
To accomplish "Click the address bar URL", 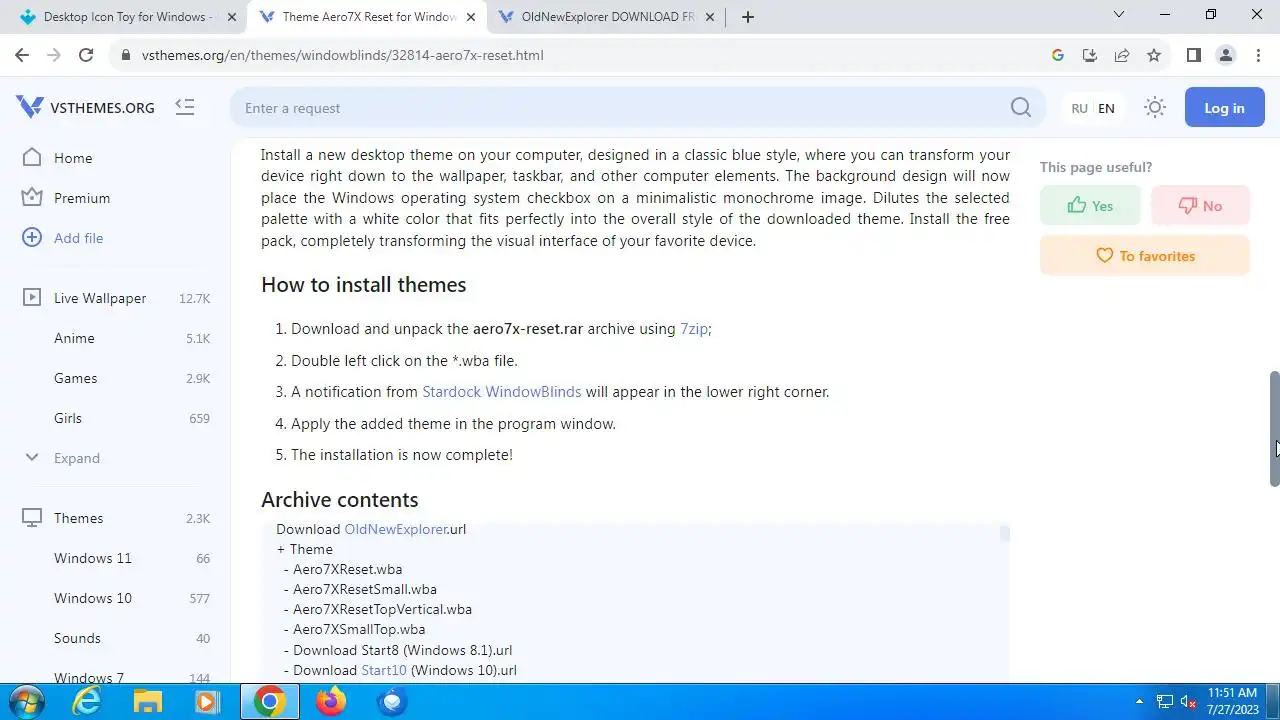I will pyautogui.click(x=342, y=55).
